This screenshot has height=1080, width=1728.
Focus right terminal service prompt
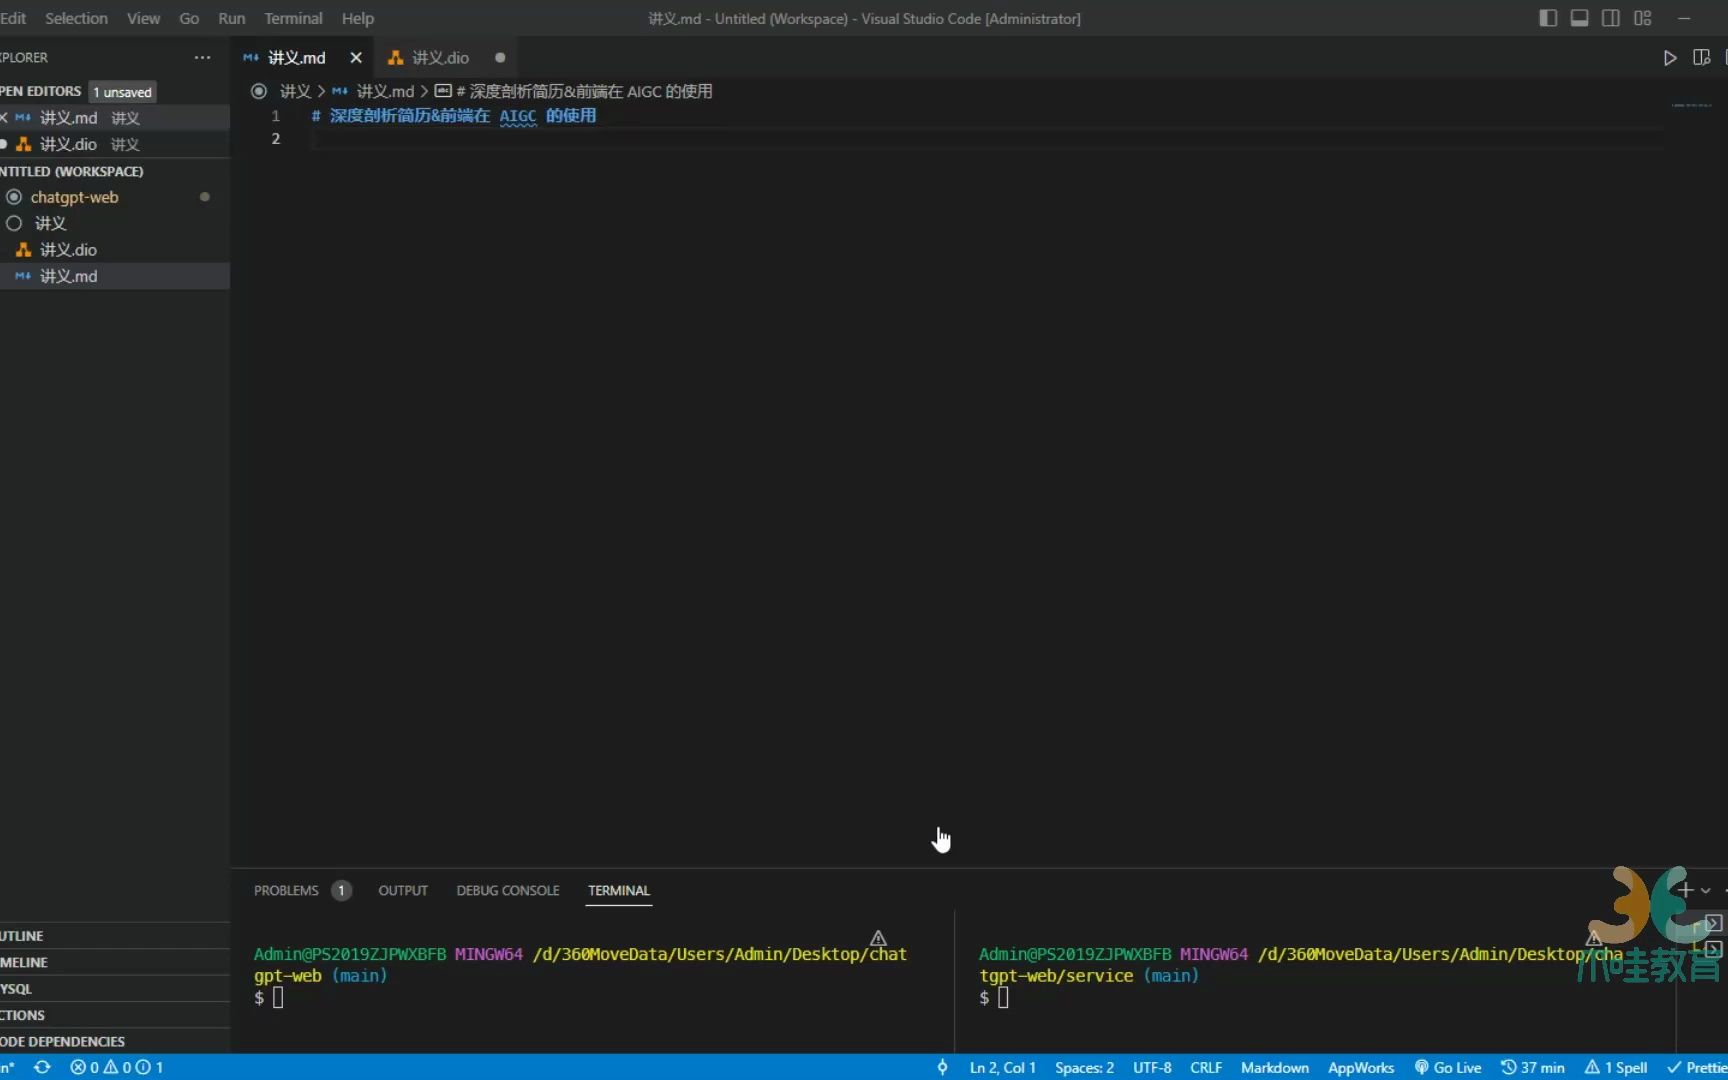coord(1003,998)
